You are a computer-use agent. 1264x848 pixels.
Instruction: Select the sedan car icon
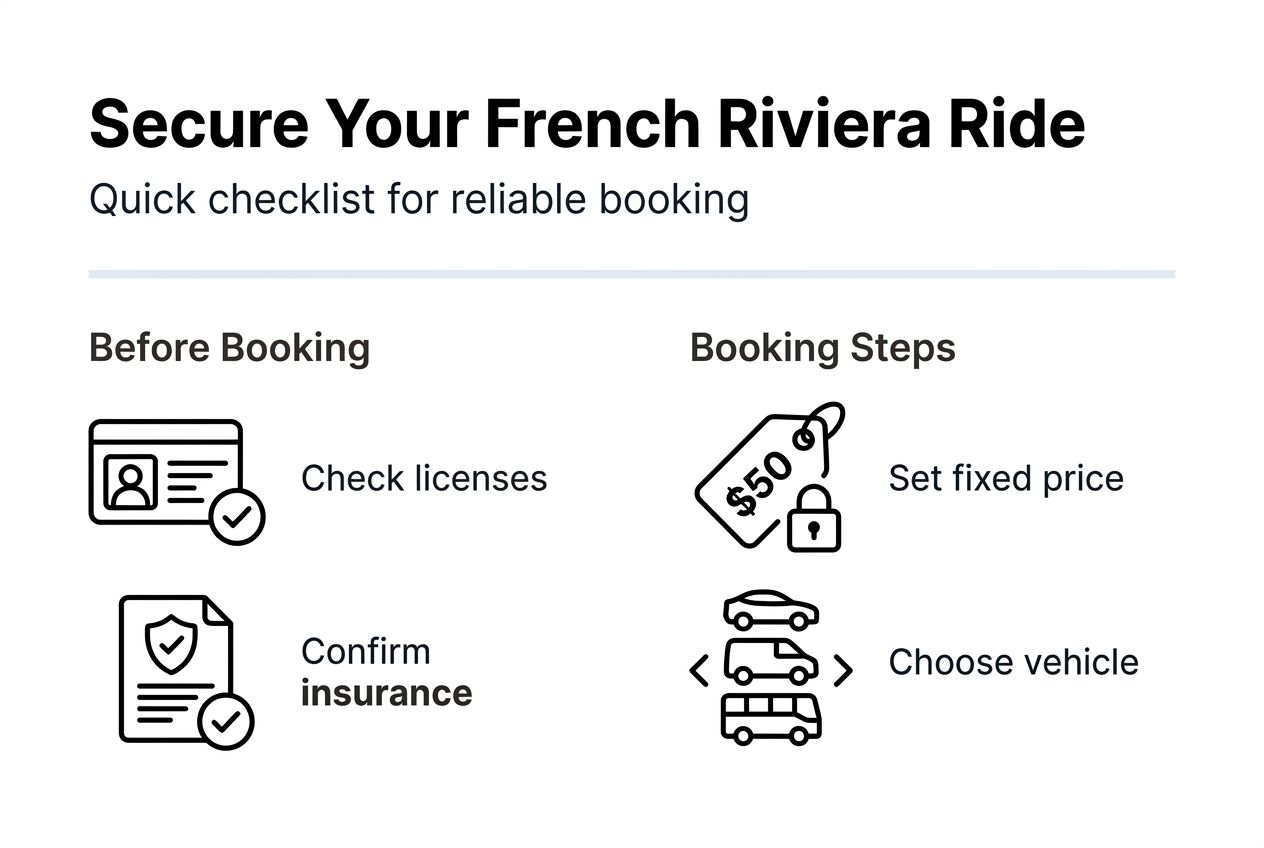pos(771,609)
